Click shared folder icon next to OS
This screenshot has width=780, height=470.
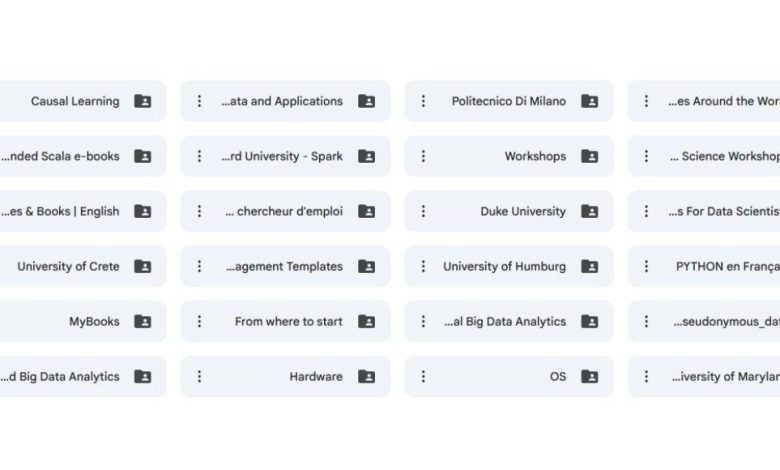(x=590, y=377)
